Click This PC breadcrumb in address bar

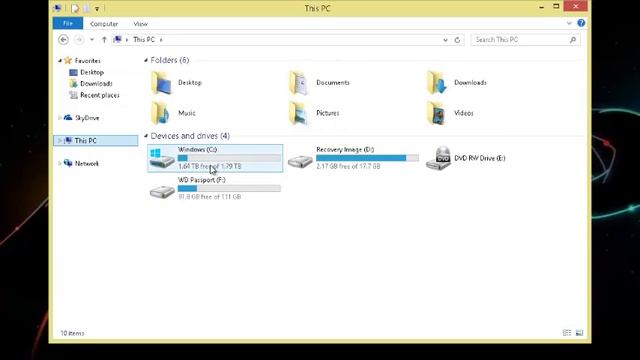tap(144, 40)
